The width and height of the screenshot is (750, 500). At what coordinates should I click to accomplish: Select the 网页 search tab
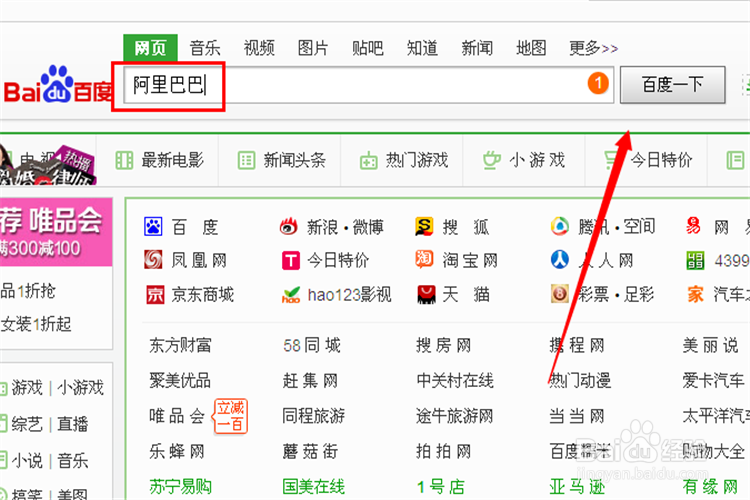pos(150,48)
